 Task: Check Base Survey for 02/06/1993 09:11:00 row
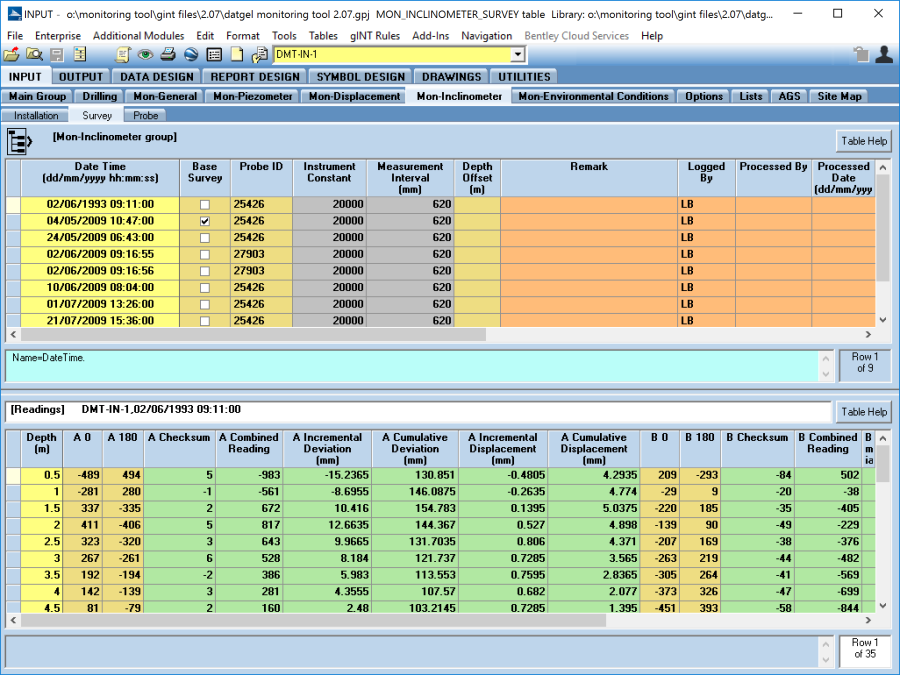205,204
